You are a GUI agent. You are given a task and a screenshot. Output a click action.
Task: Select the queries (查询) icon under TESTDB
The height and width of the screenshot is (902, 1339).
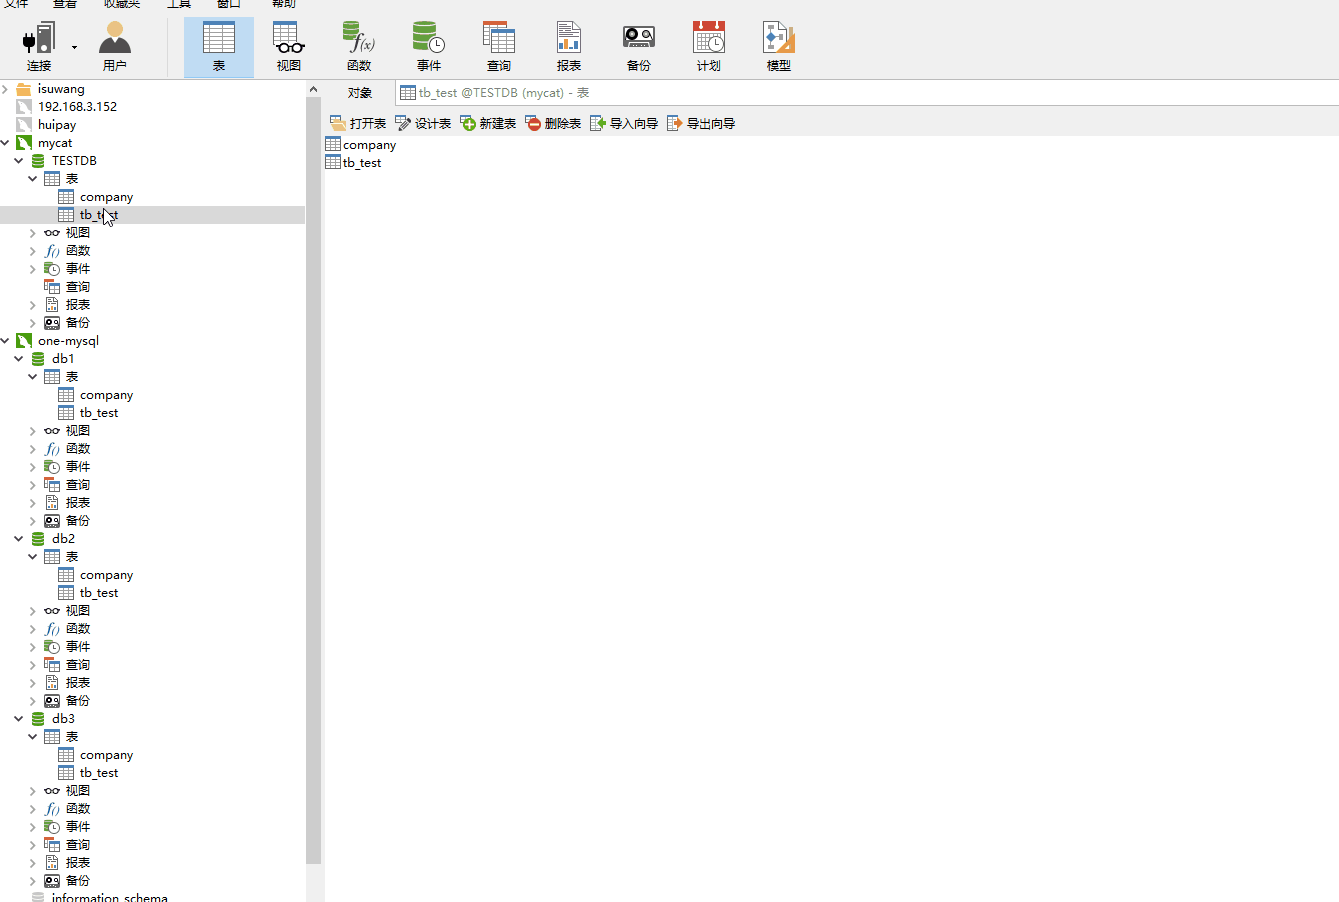(52, 287)
